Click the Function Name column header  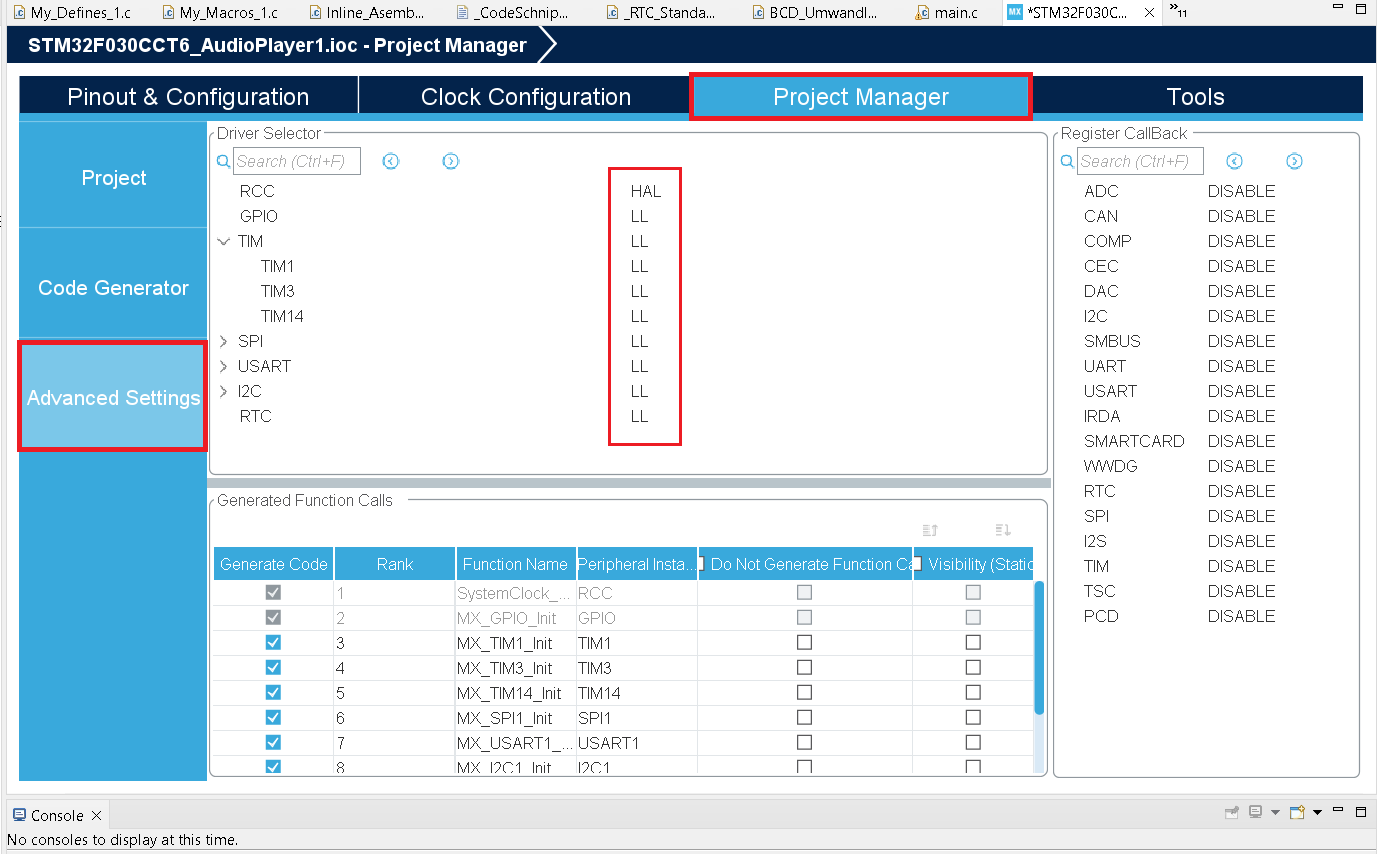[x=516, y=564]
